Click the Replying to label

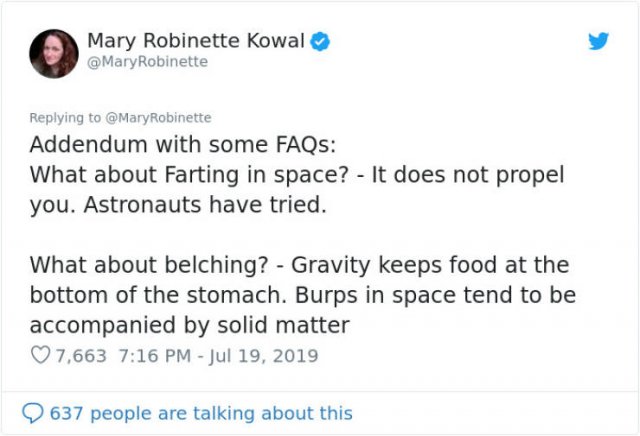pos(64,118)
